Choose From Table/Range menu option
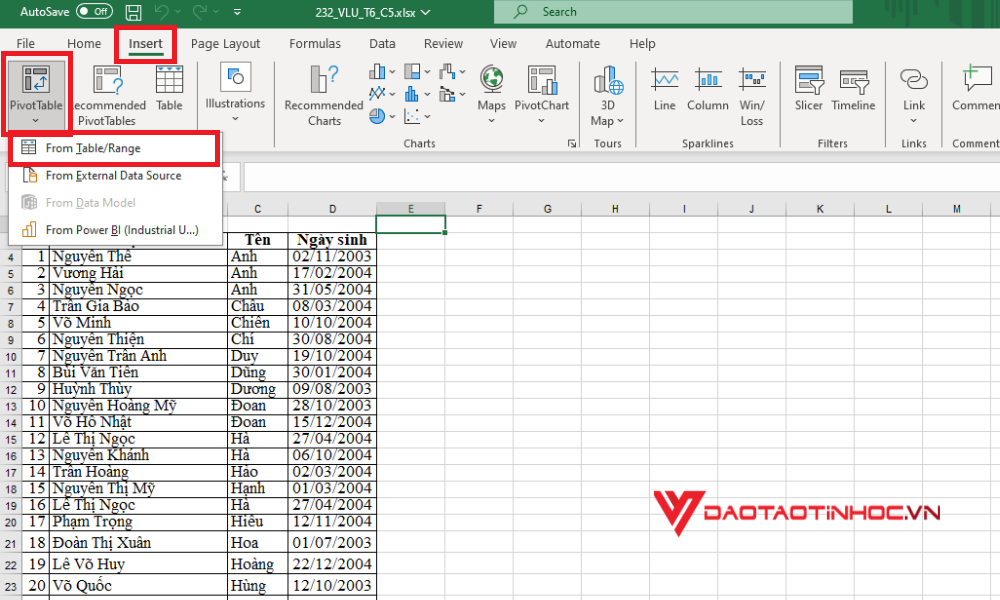The height and width of the screenshot is (600, 1000). (115, 148)
